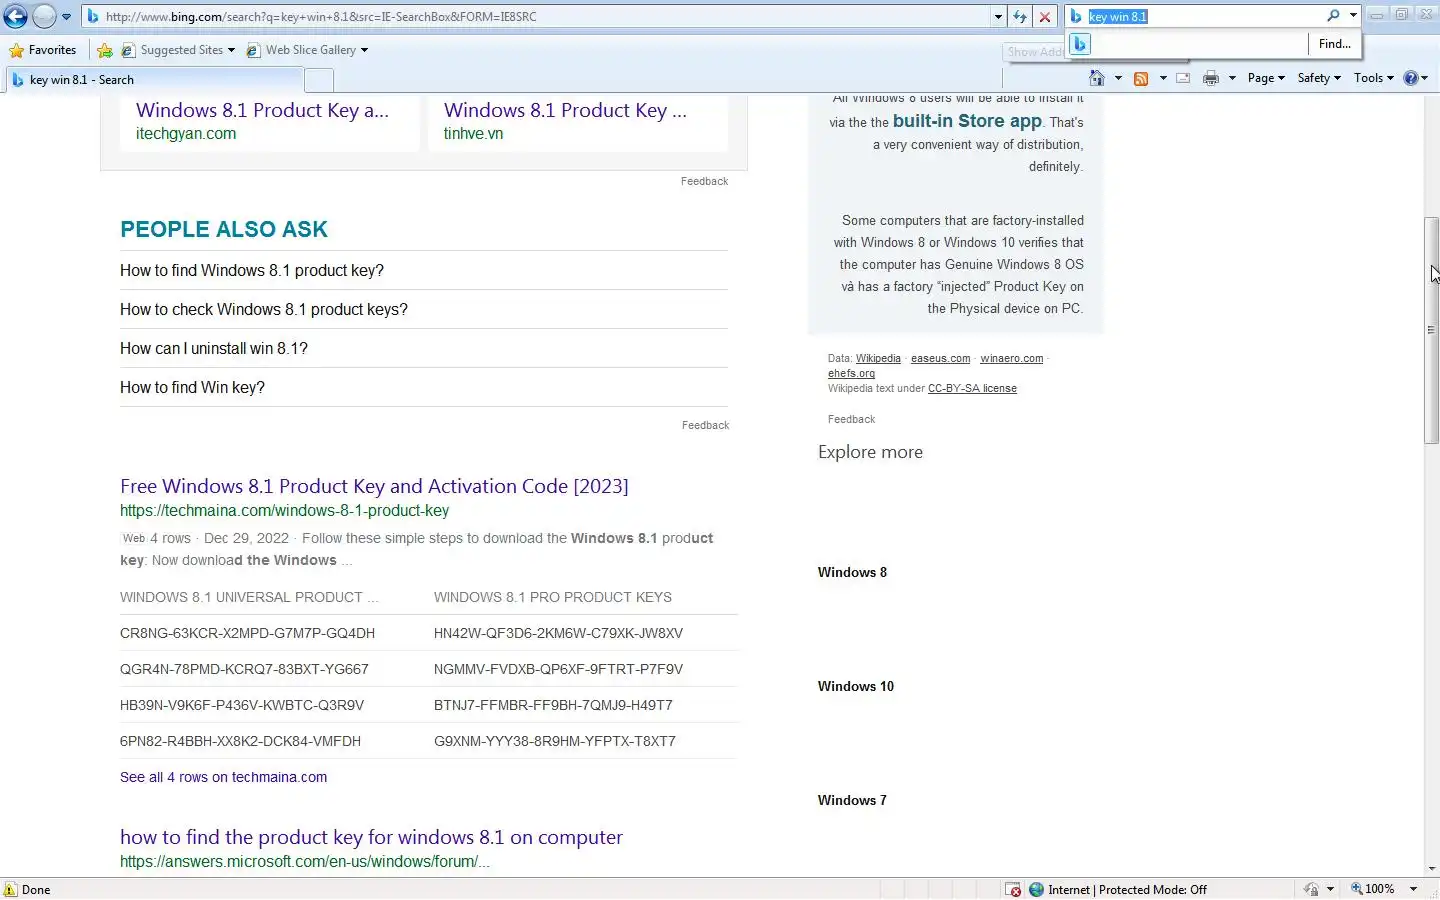Click See all 4 rows on techmaina.com

pyautogui.click(x=223, y=777)
